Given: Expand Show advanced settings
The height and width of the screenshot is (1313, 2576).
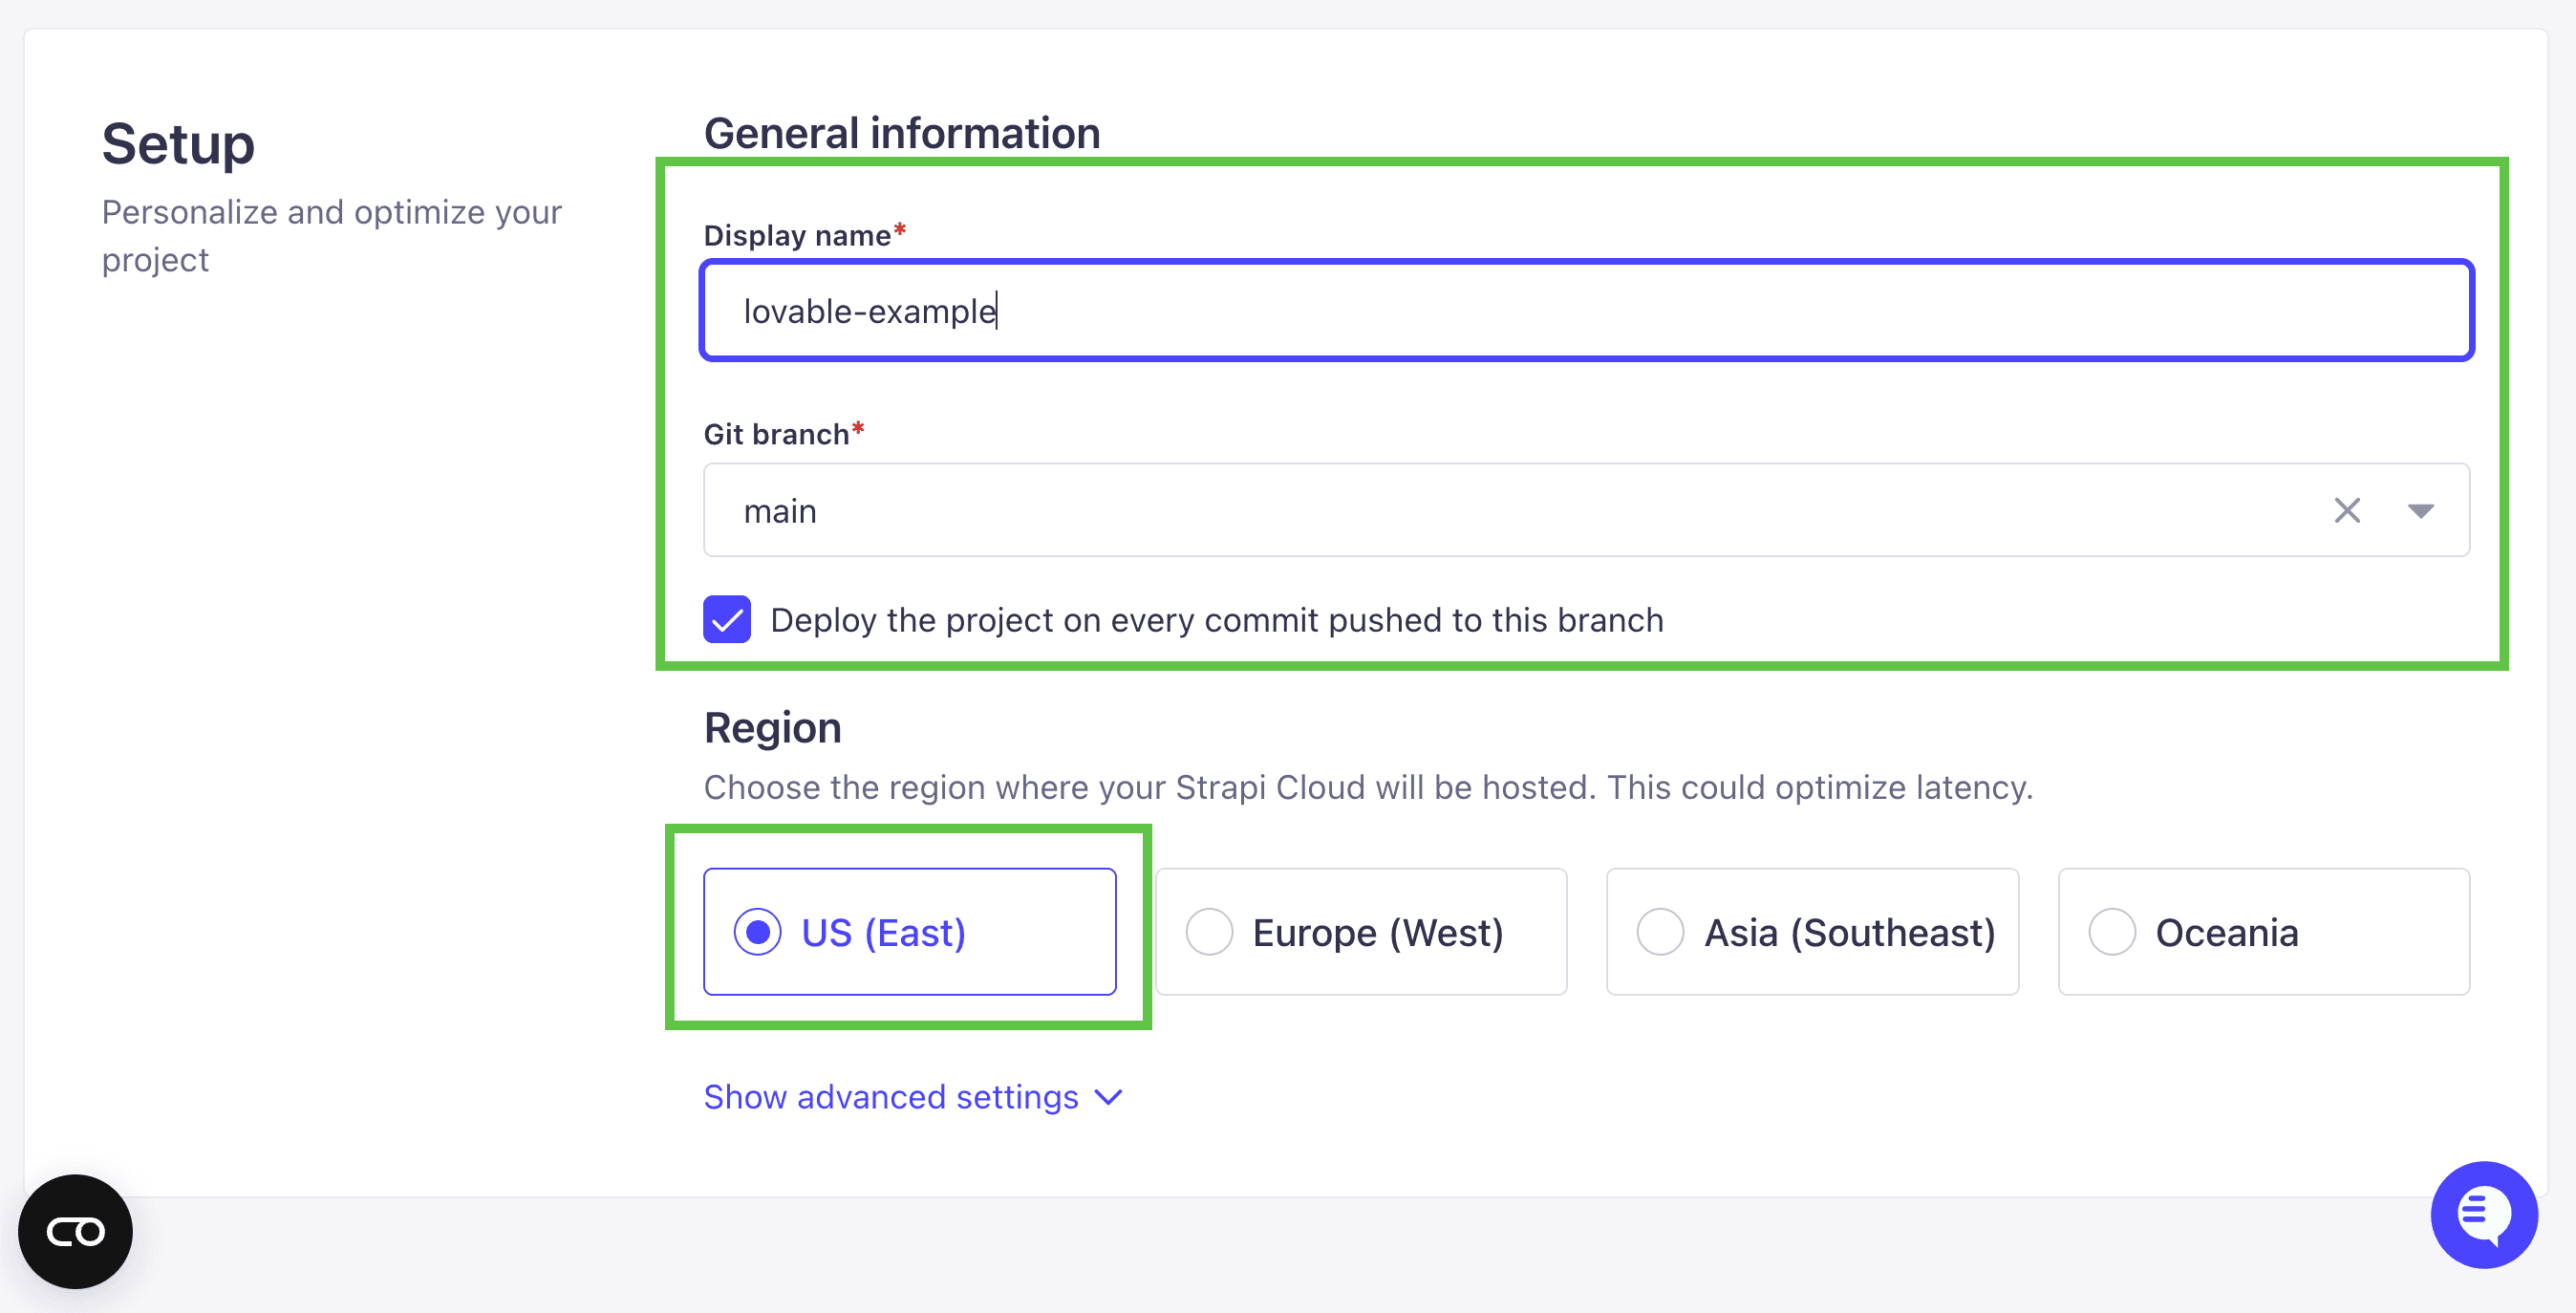Looking at the screenshot, I should tap(913, 1097).
